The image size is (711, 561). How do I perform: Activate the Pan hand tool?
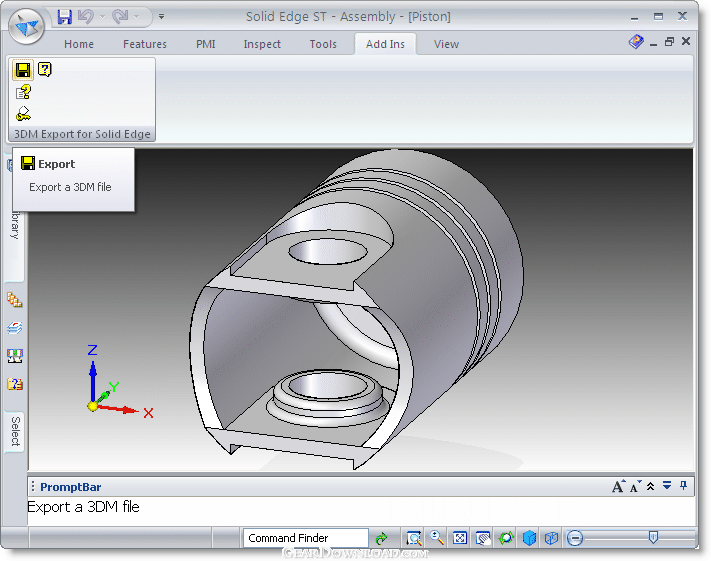(x=483, y=538)
